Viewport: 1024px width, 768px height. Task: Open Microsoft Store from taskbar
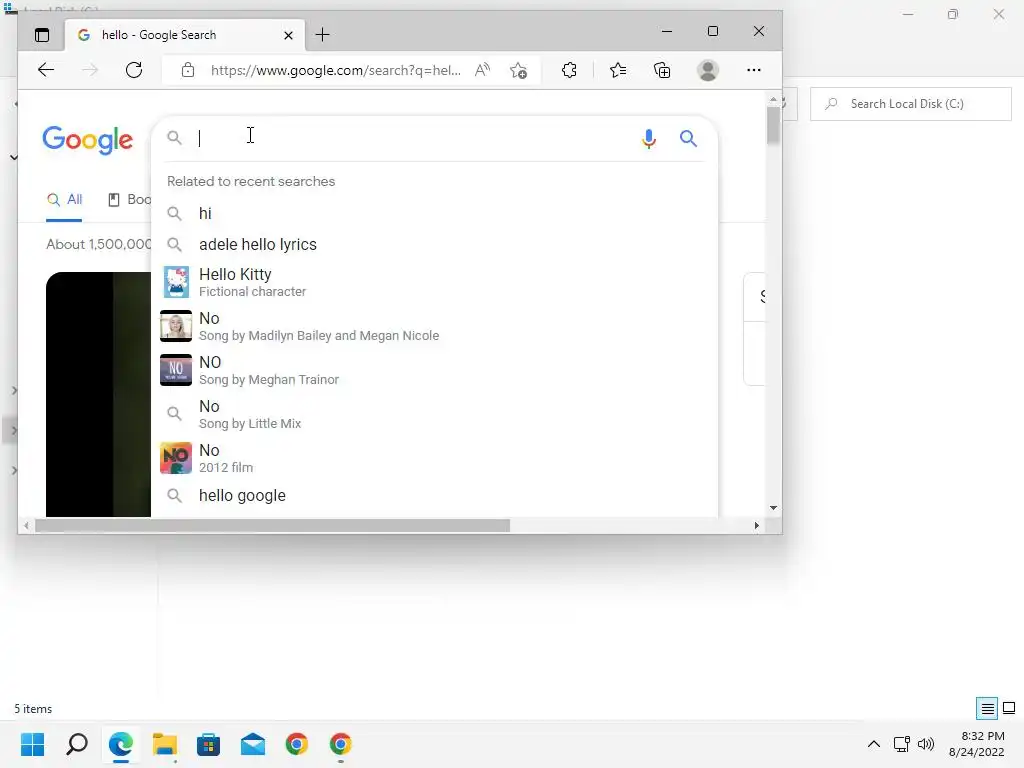click(208, 744)
